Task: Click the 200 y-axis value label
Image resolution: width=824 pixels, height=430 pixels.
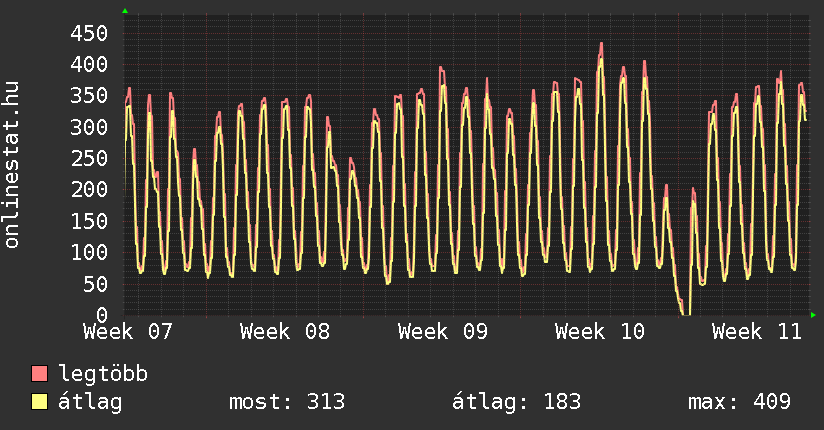Action: tap(89, 189)
